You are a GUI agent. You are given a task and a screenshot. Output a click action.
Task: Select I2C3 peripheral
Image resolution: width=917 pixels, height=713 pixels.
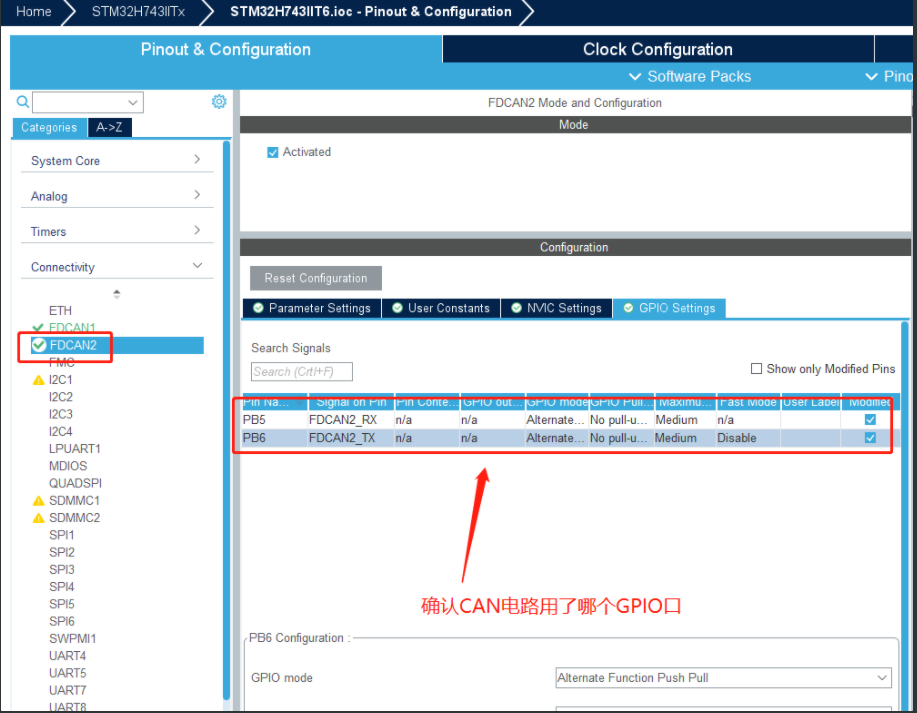coord(61,415)
